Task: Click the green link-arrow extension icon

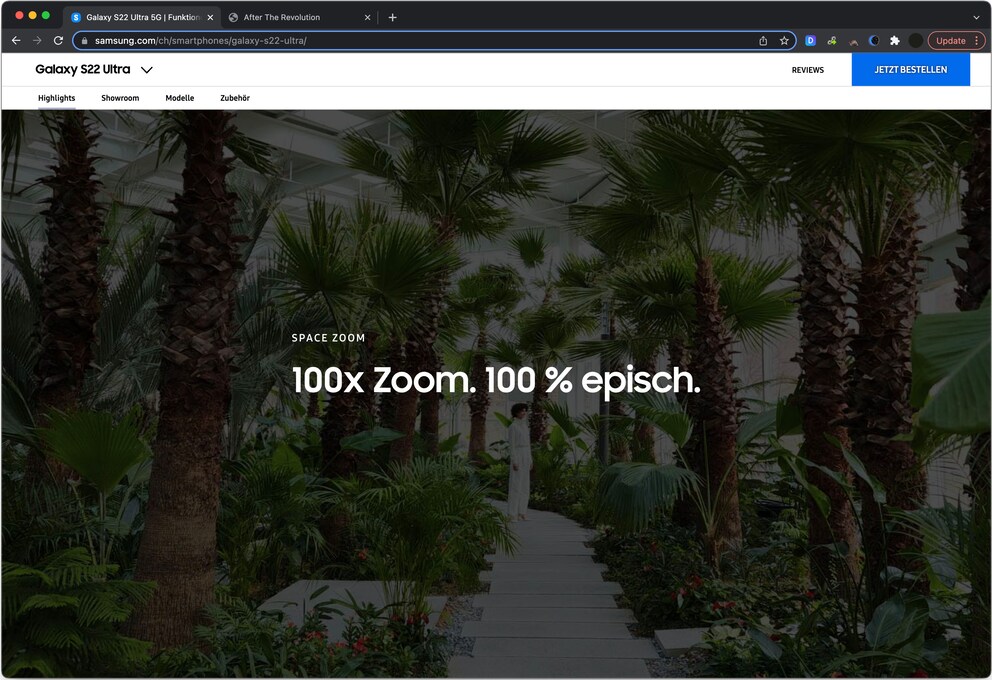Action: tap(832, 40)
